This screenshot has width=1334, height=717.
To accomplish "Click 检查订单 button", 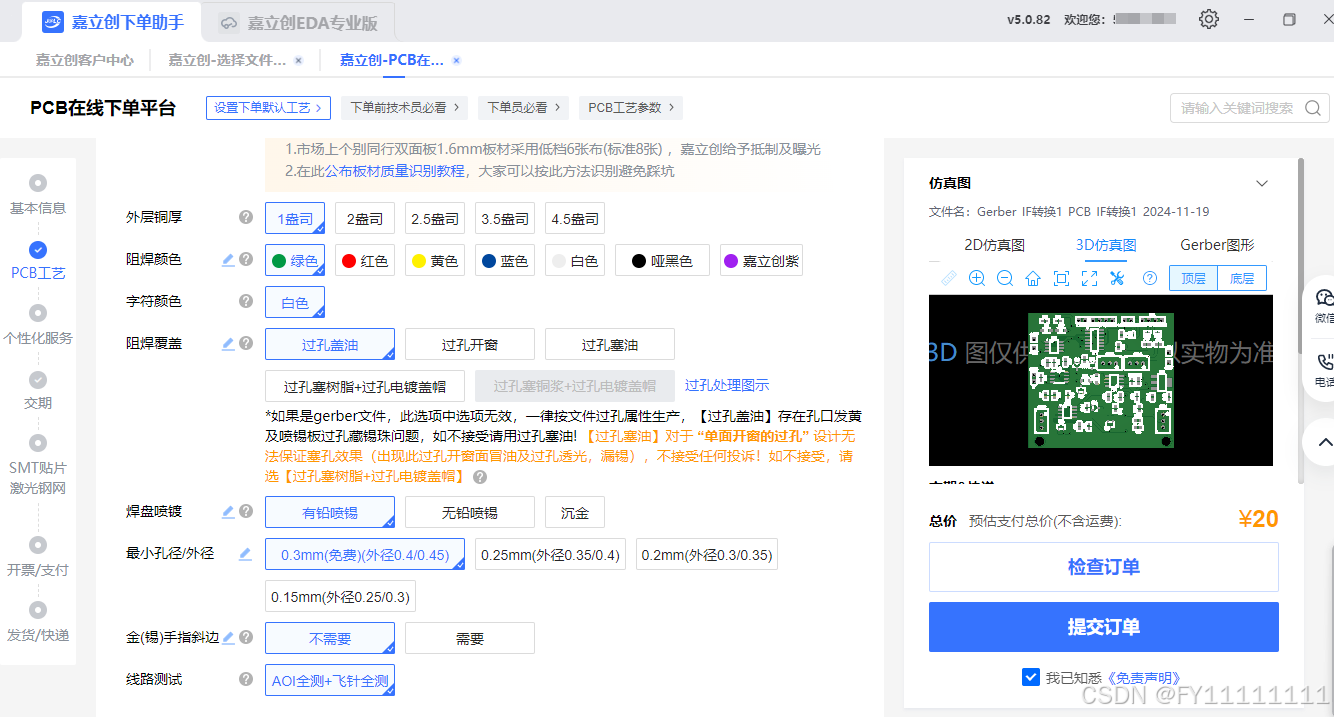I will pos(1104,567).
